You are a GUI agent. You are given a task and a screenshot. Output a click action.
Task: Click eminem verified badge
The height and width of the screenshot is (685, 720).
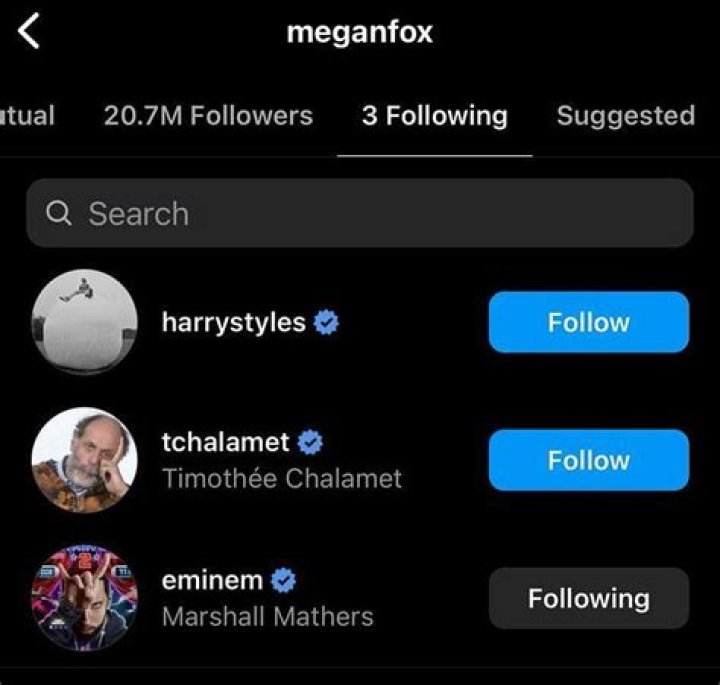[x=284, y=580]
